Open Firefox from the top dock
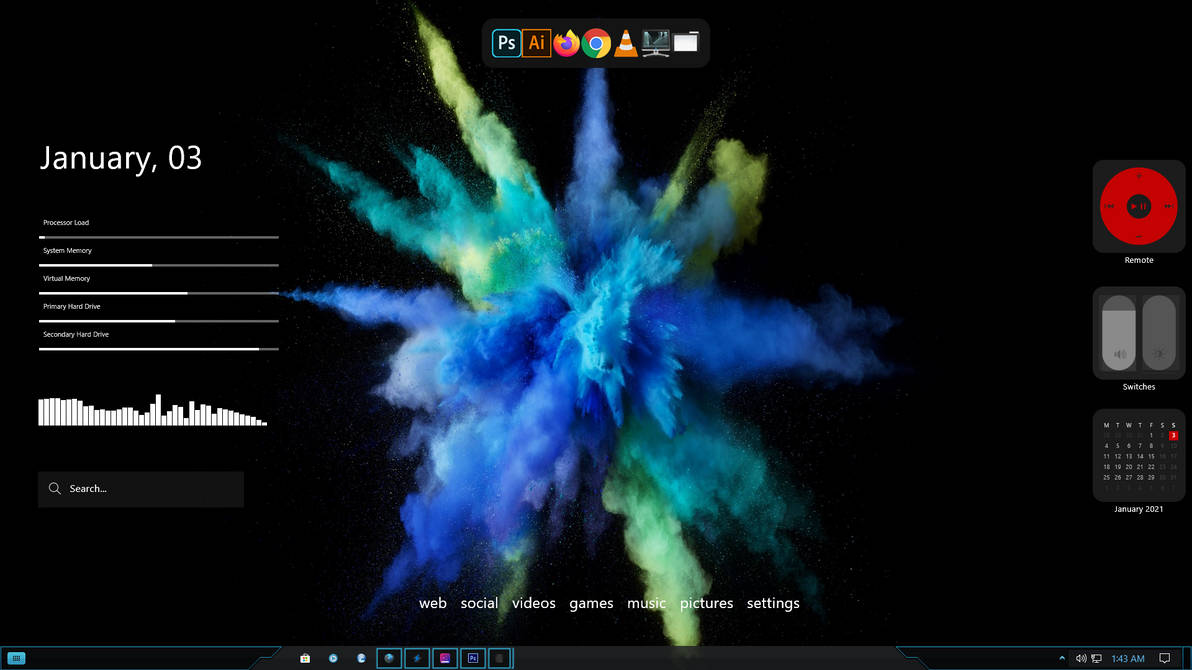1192x670 pixels. coord(566,43)
